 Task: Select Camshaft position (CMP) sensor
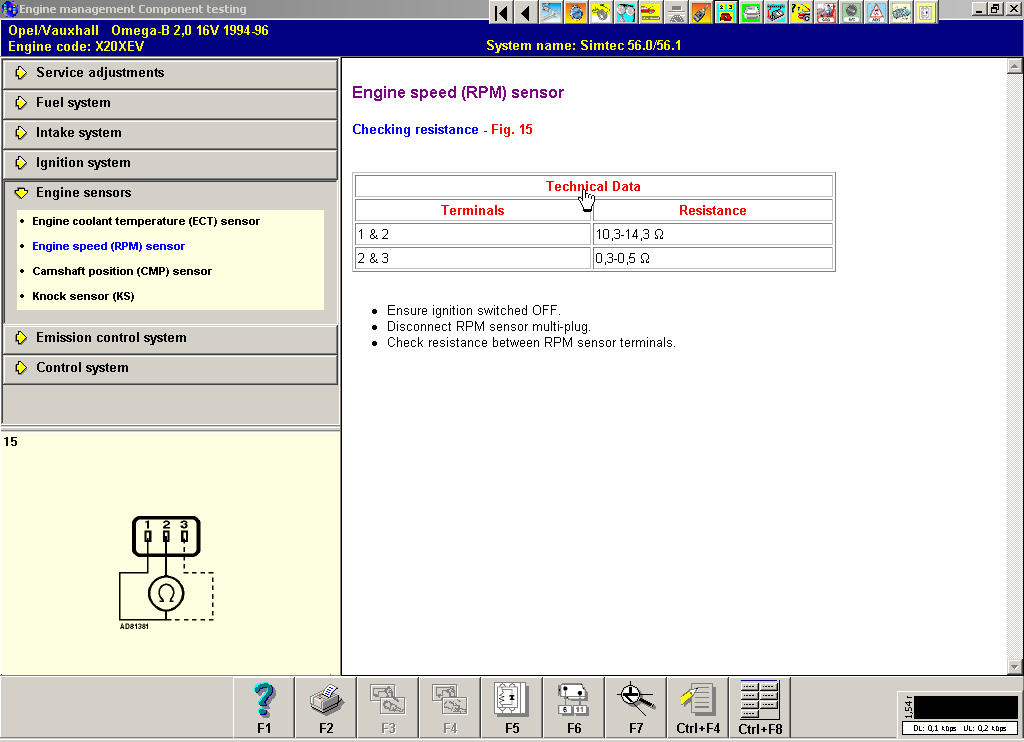tap(122, 271)
